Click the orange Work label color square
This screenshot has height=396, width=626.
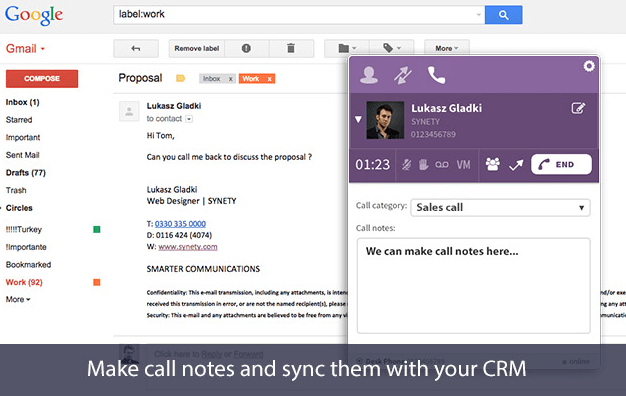[x=97, y=282]
